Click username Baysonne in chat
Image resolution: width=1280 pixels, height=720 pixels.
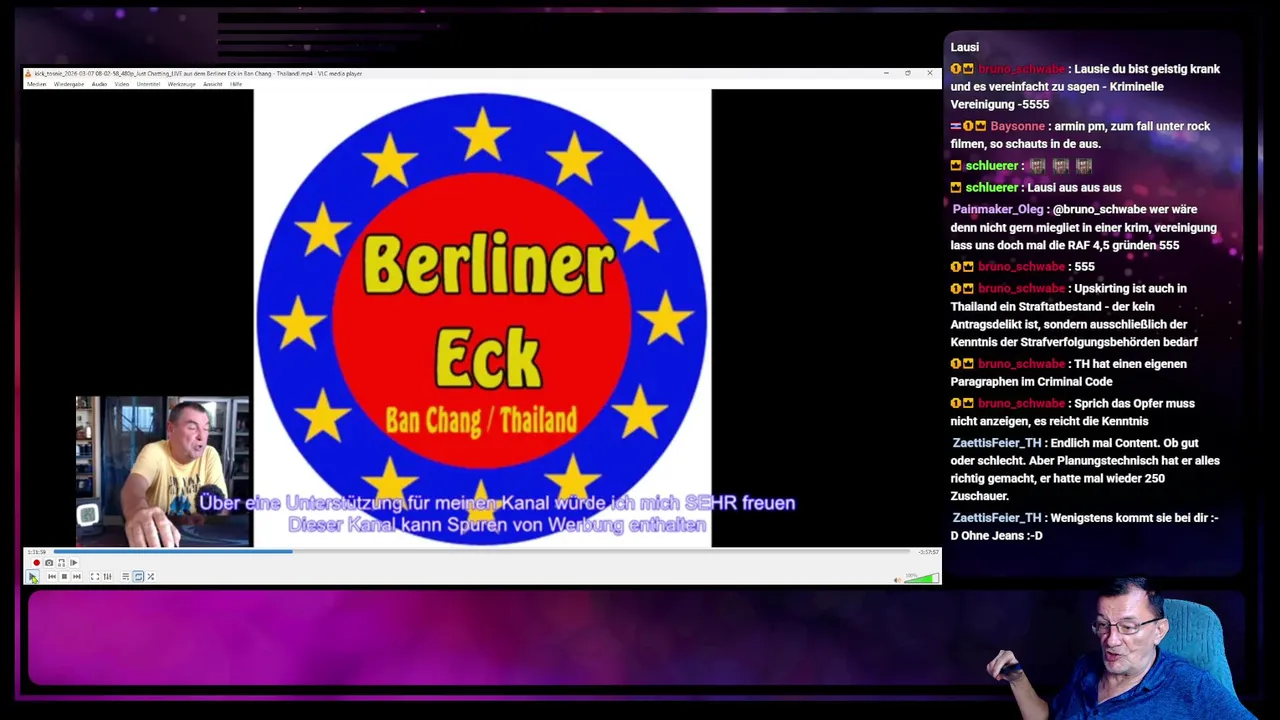(x=1018, y=126)
